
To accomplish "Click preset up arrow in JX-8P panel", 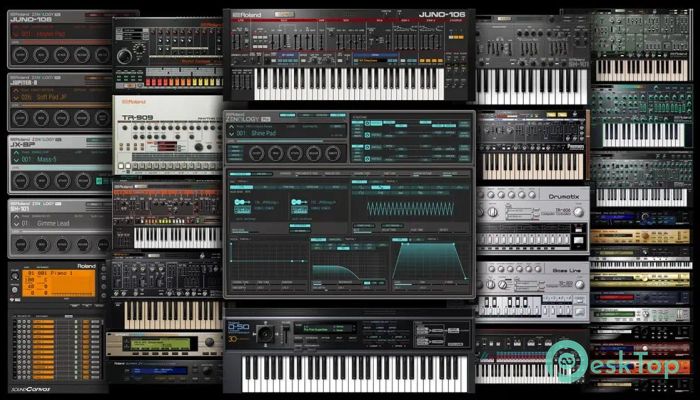I will [16, 154].
